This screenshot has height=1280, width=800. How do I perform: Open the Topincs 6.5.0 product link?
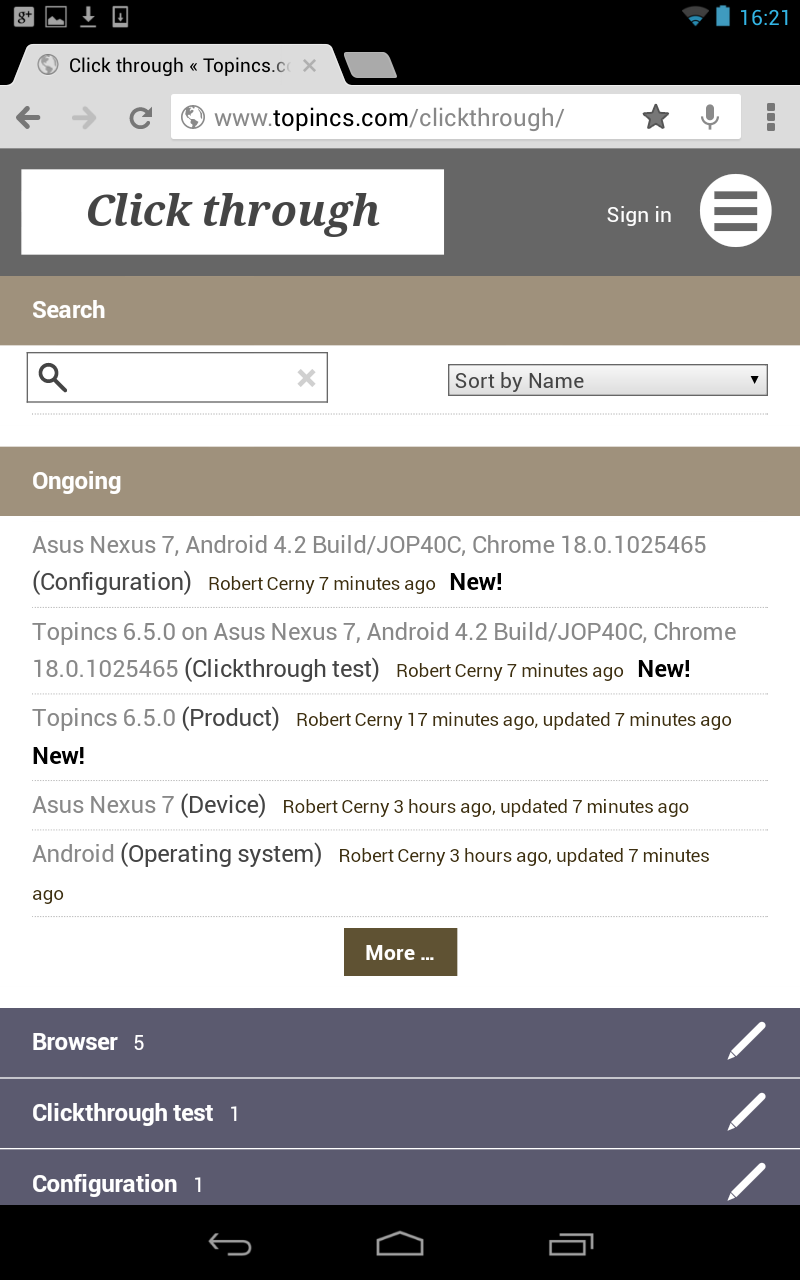click(x=104, y=718)
